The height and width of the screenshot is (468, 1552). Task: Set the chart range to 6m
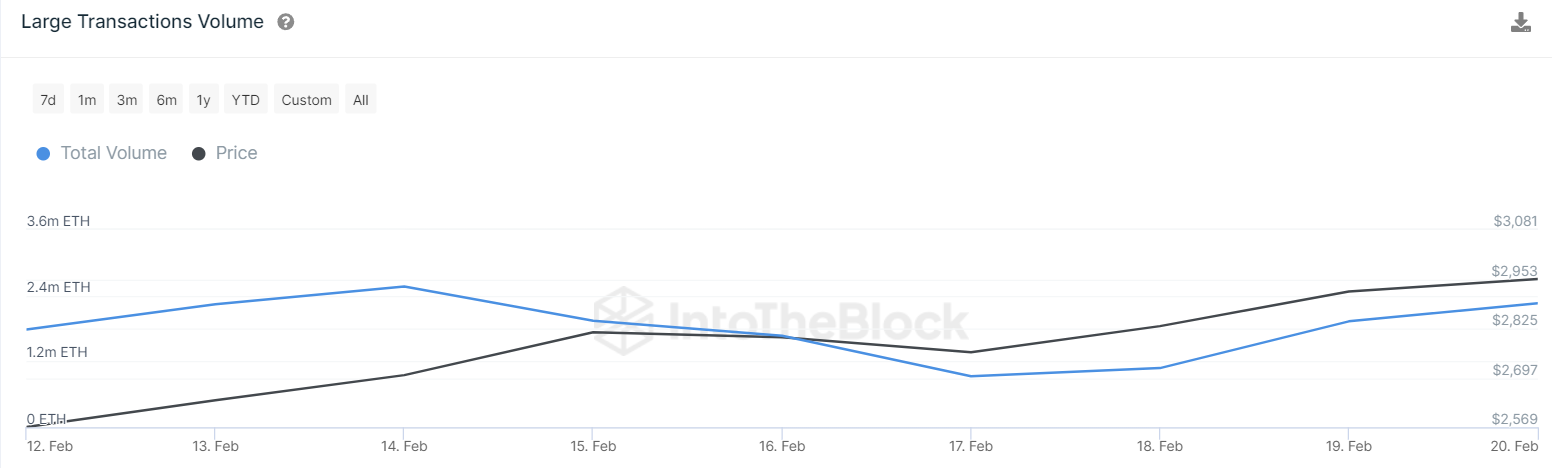166,100
